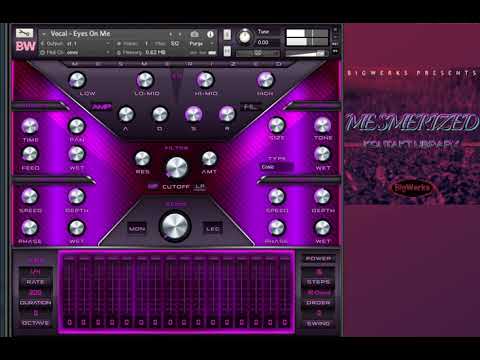Click PHASE knob in lower-left effect section
This screenshot has height=360, width=480.
(x=30, y=228)
